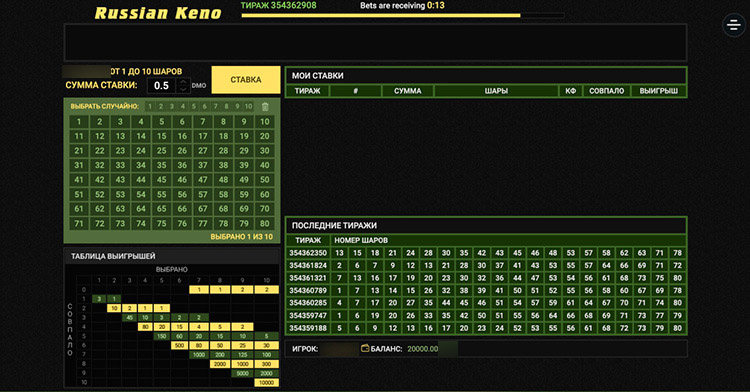Click the bet amount field showing 0.5

(162, 86)
